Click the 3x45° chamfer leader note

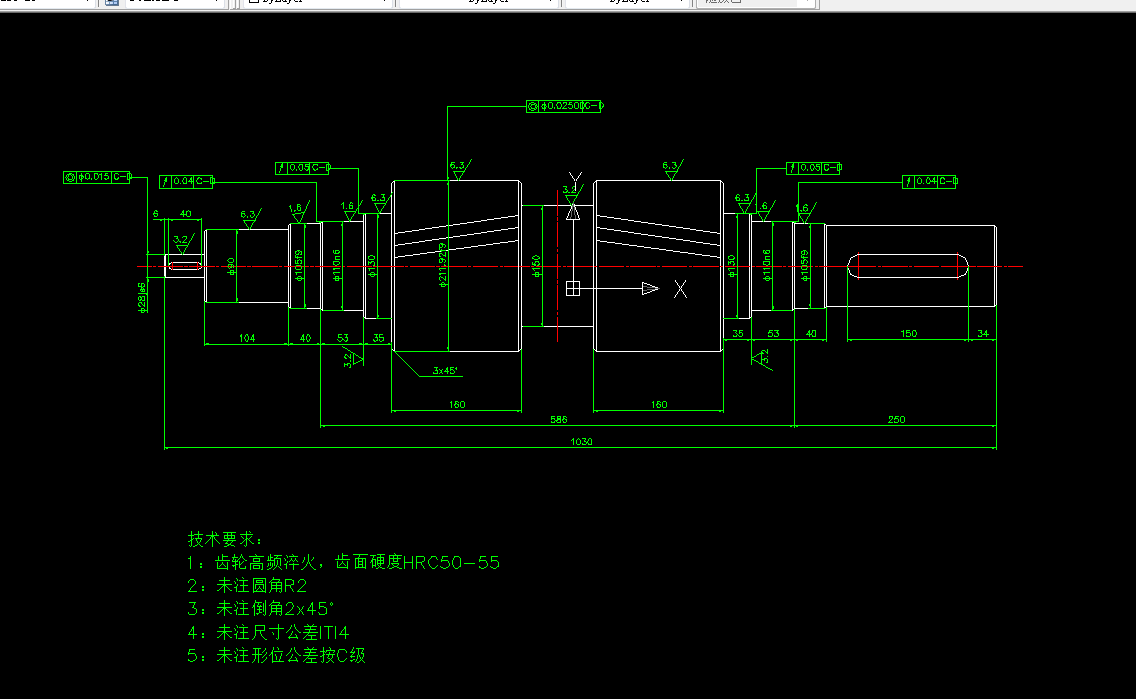point(443,369)
